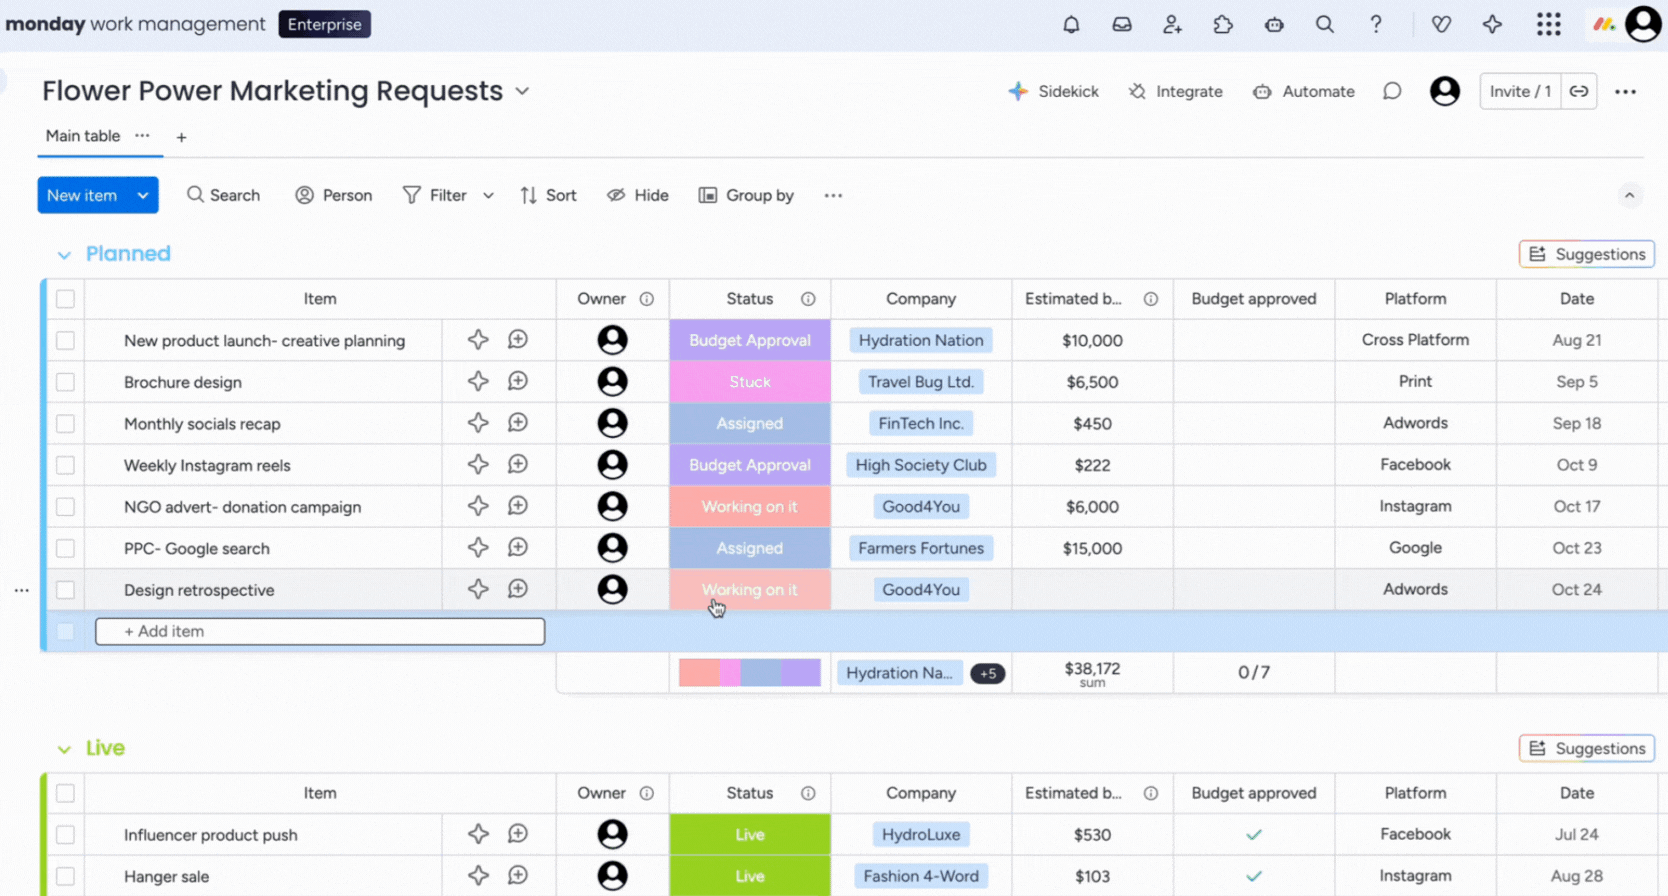Open the board discussion speech bubble icon
The width and height of the screenshot is (1668, 896).
point(1392,91)
